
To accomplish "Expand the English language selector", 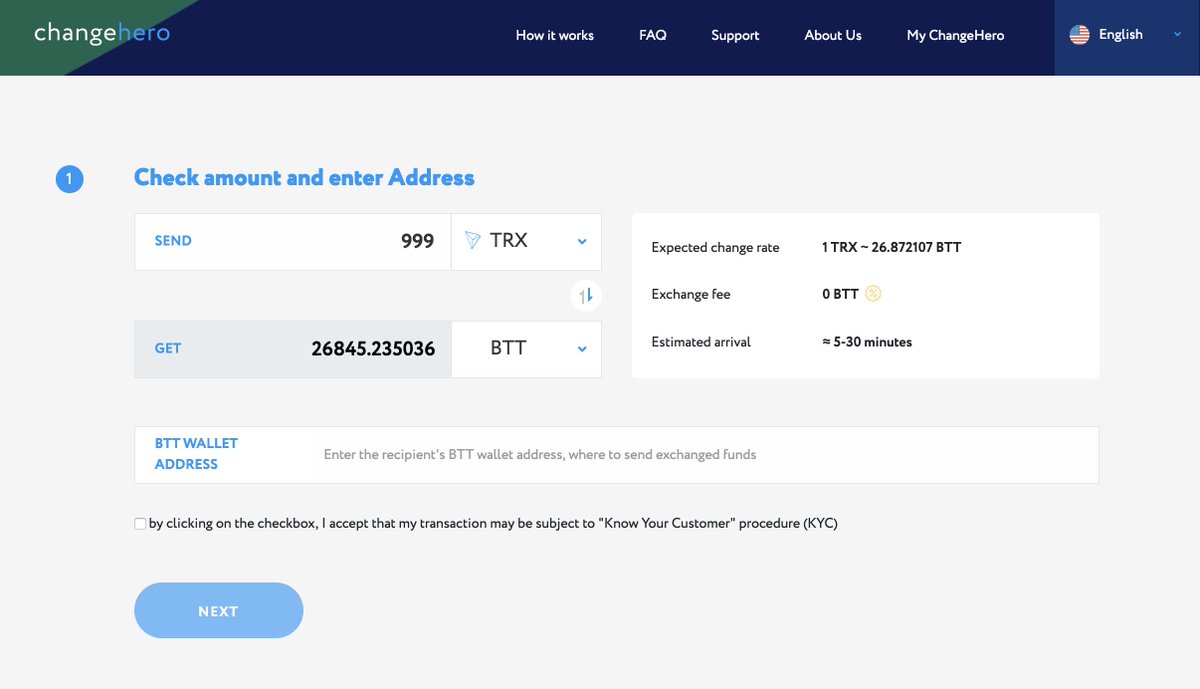I will point(1127,35).
